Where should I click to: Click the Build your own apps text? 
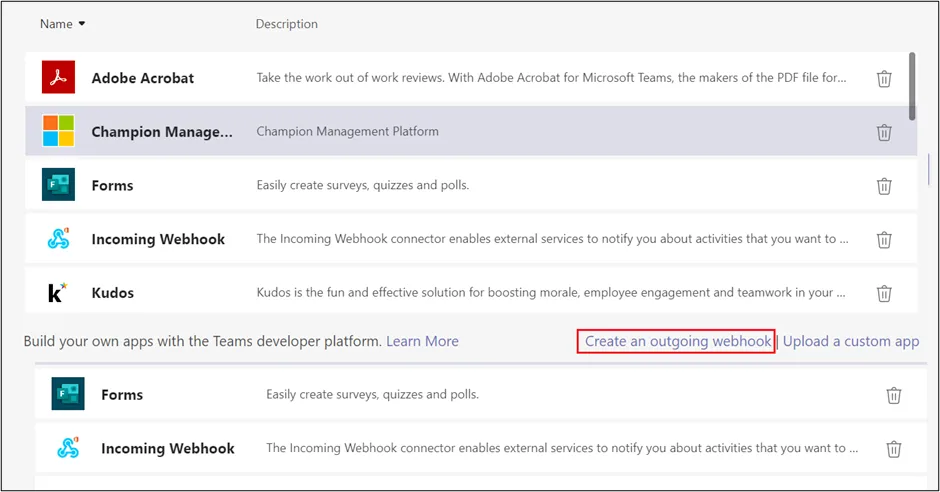(203, 341)
